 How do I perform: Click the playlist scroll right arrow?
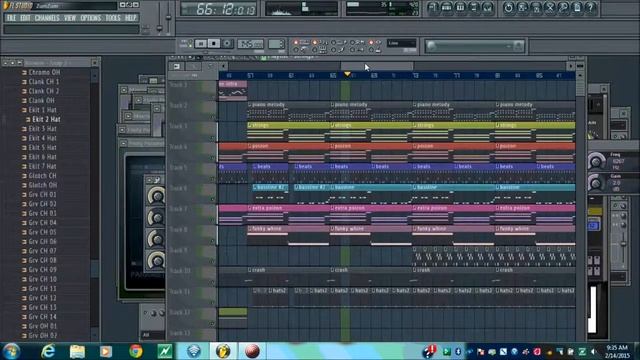(x=571, y=66)
